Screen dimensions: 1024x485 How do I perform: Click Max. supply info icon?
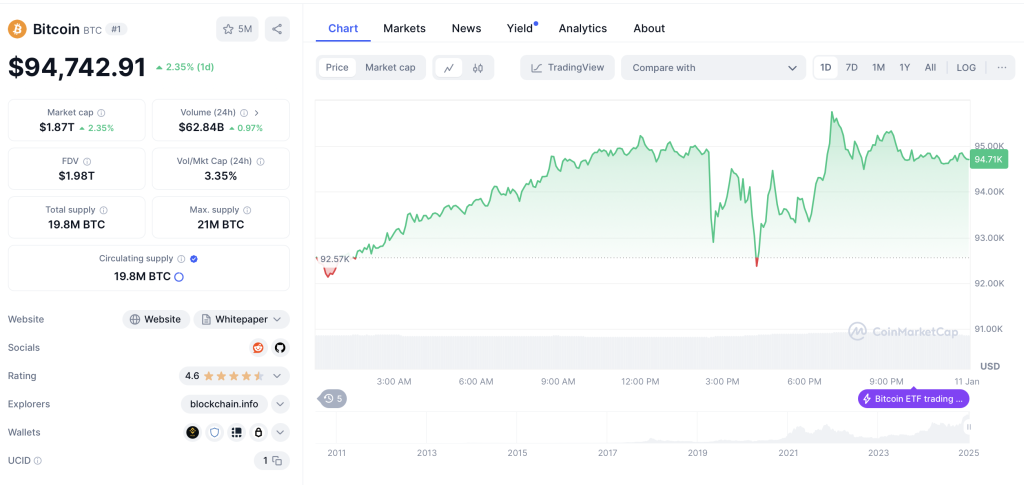pyautogui.click(x=248, y=210)
